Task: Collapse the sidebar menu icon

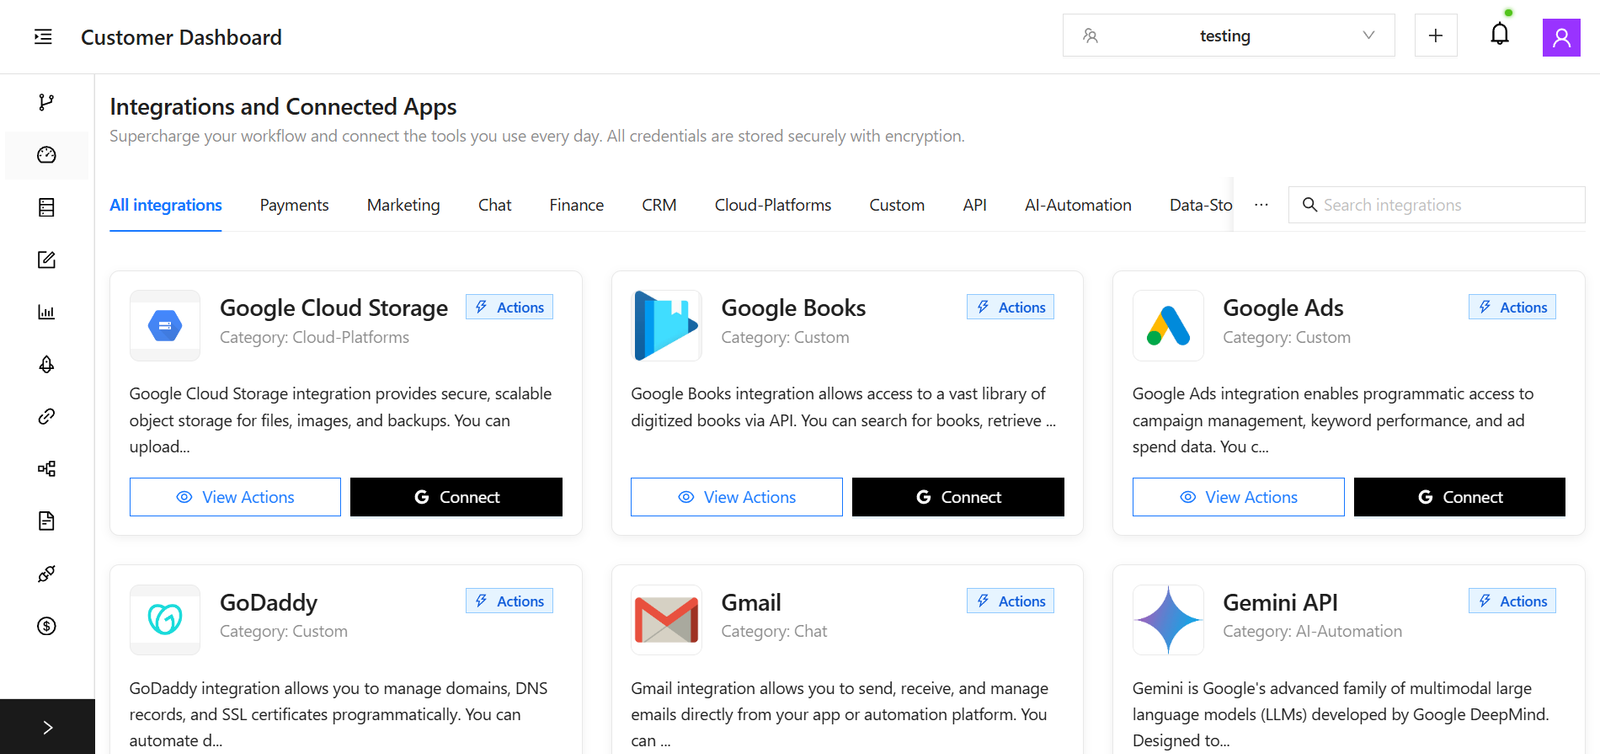Action: pos(43,37)
